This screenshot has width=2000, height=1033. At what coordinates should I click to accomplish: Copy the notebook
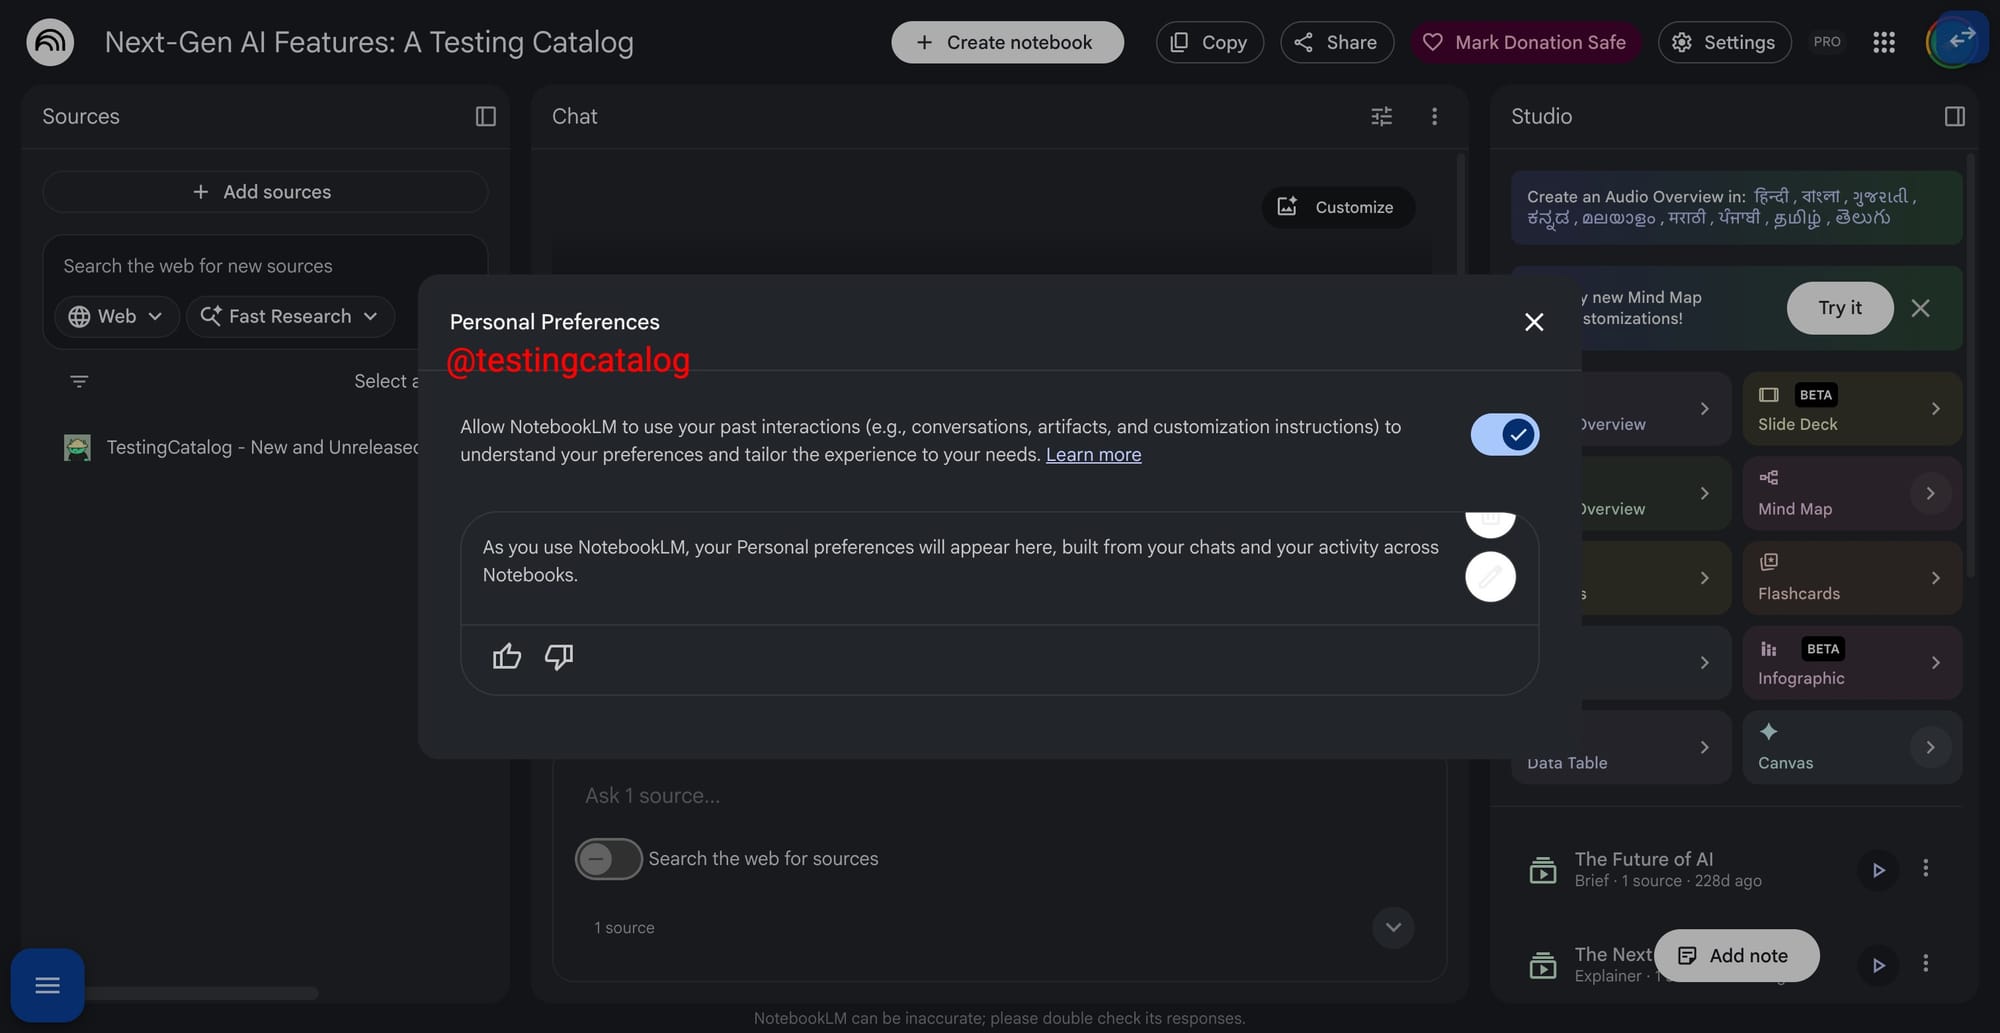click(1210, 42)
